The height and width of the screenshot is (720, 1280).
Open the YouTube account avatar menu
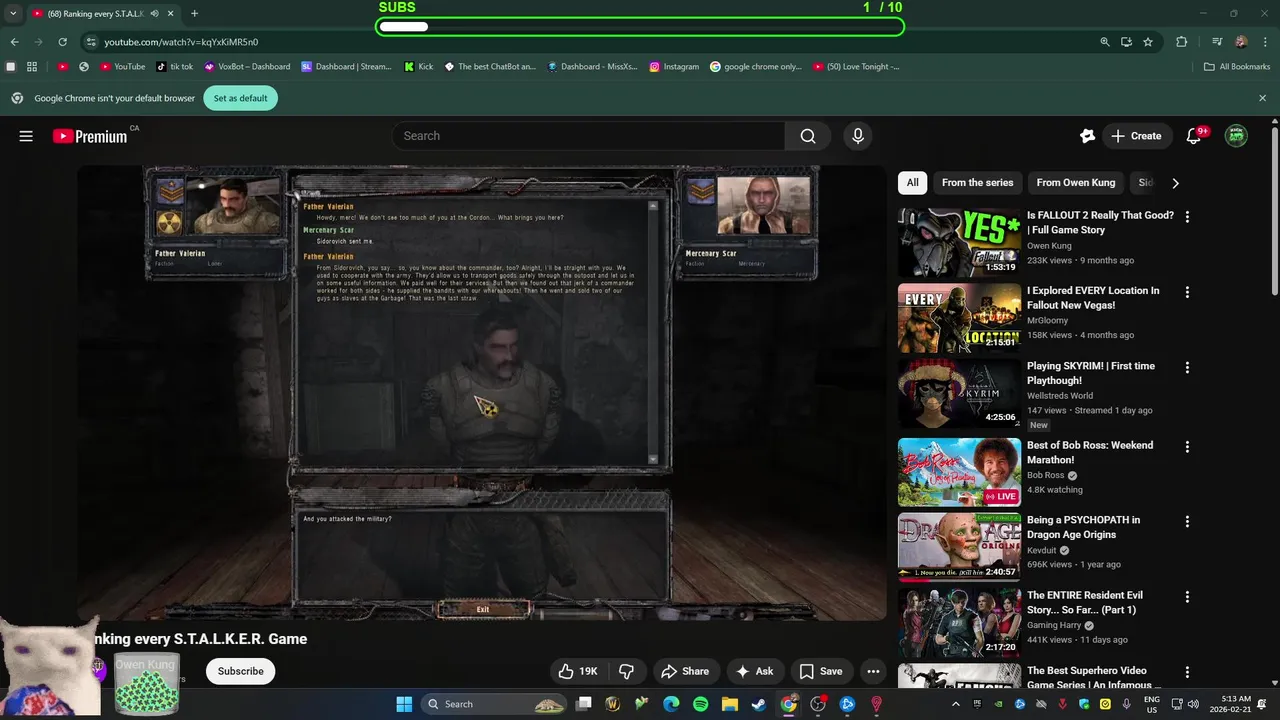coord(1236,136)
